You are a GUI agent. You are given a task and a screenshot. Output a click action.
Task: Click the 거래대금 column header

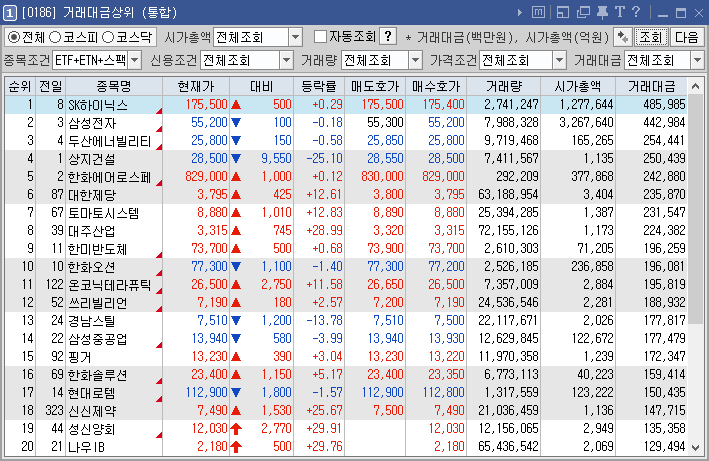[652, 86]
